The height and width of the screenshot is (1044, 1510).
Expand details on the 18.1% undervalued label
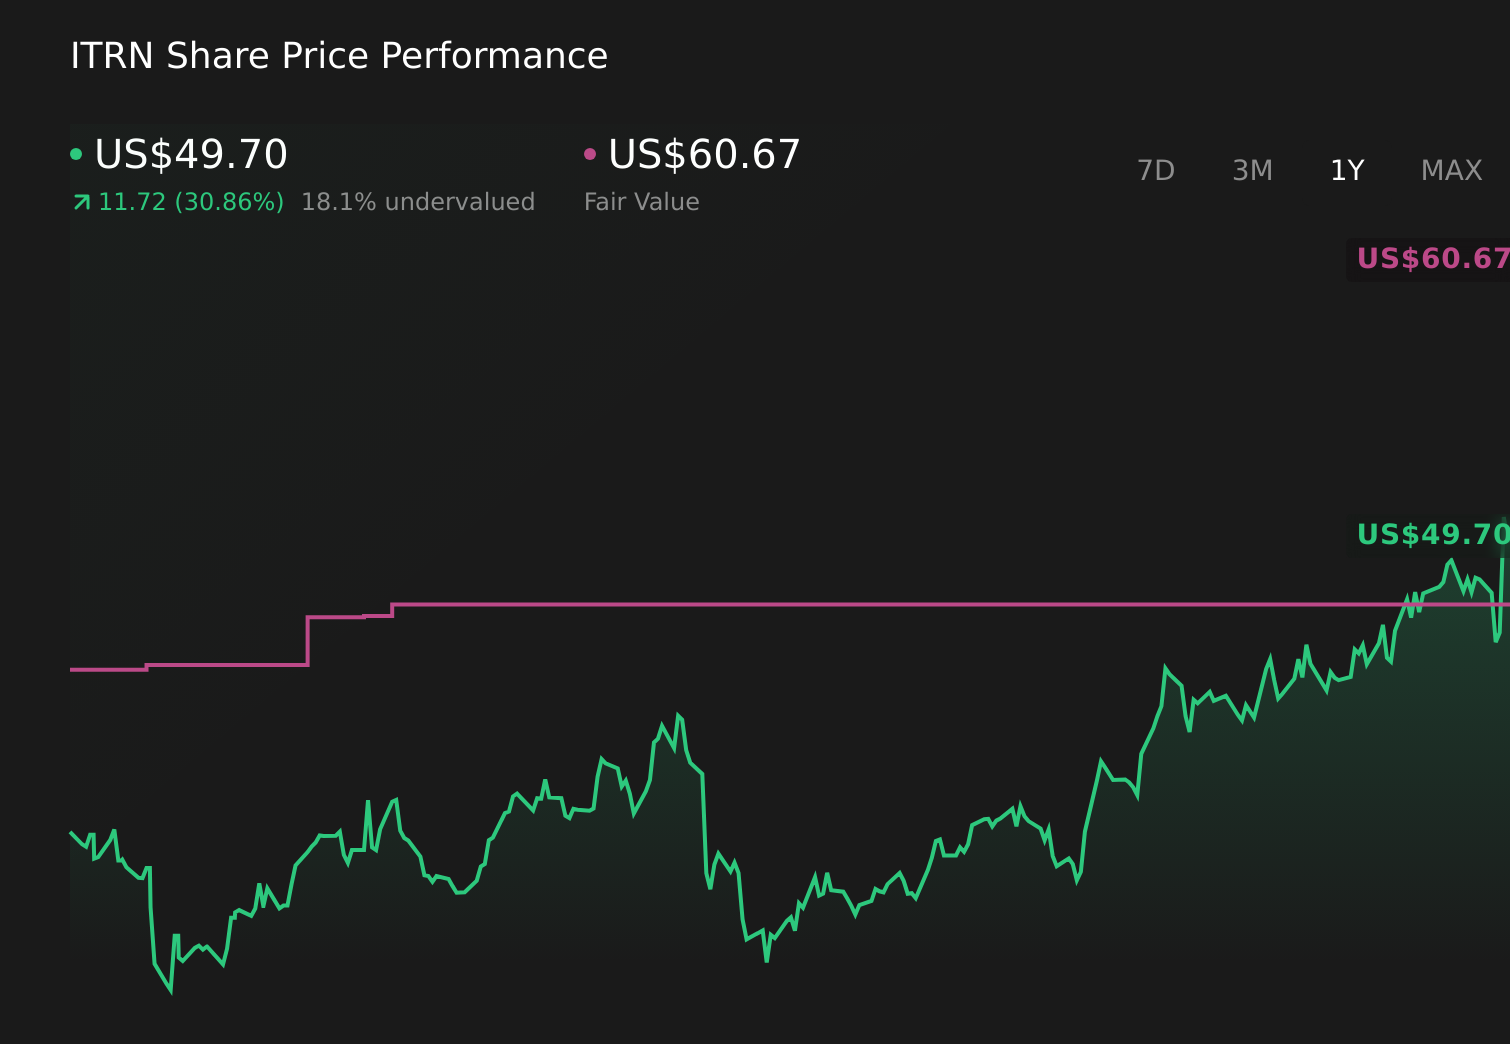click(x=418, y=201)
